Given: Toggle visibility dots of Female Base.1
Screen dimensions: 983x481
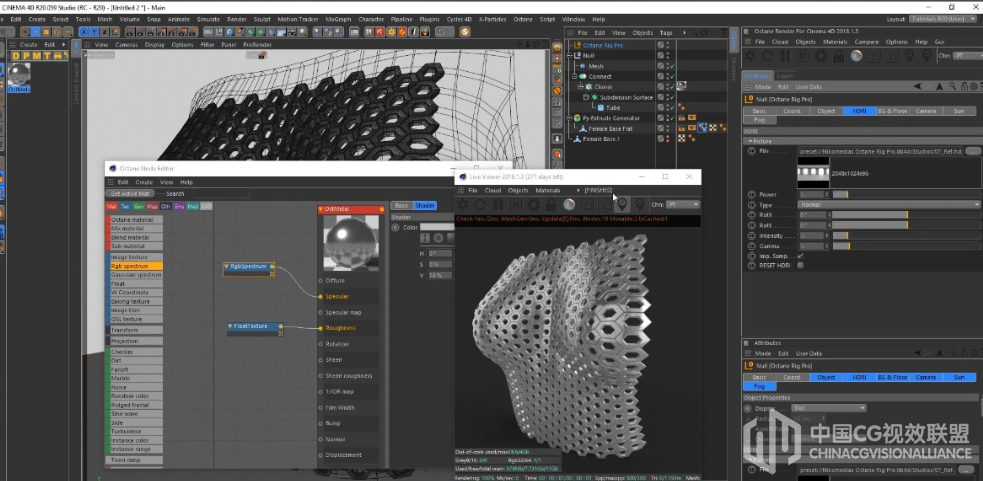Looking at the screenshot, I should pyautogui.click(x=668, y=139).
